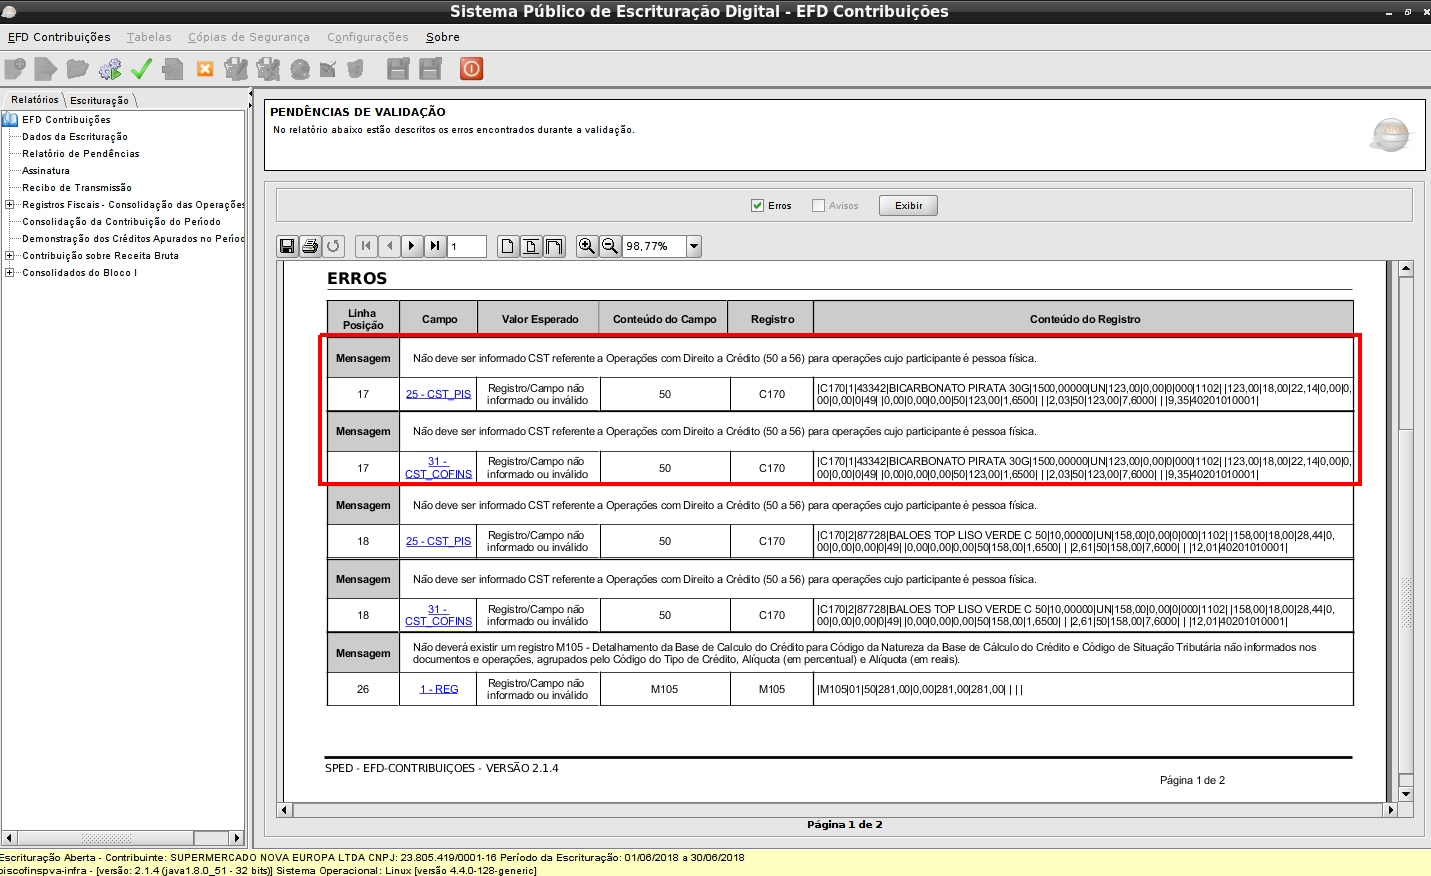Screen dimensions: 1431x876
Task: Click the page number input field
Action: point(466,246)
